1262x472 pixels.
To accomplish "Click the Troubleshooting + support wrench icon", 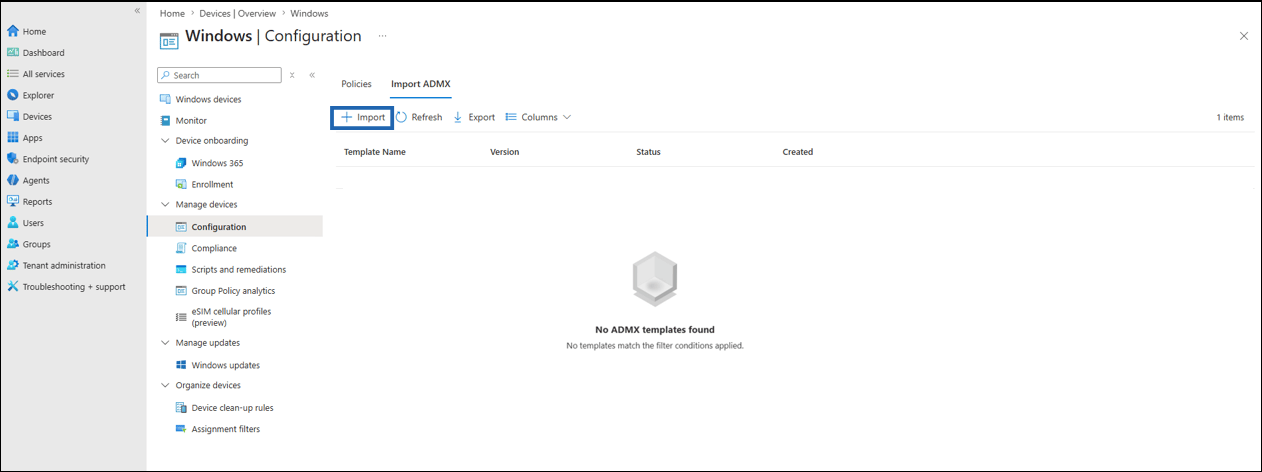I will coord(13,287).
